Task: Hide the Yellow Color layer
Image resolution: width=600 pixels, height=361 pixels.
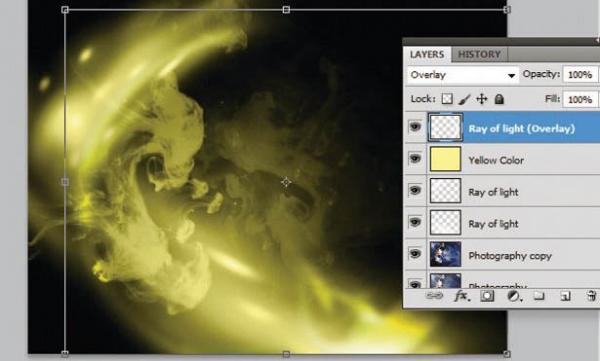Action: 415,158
